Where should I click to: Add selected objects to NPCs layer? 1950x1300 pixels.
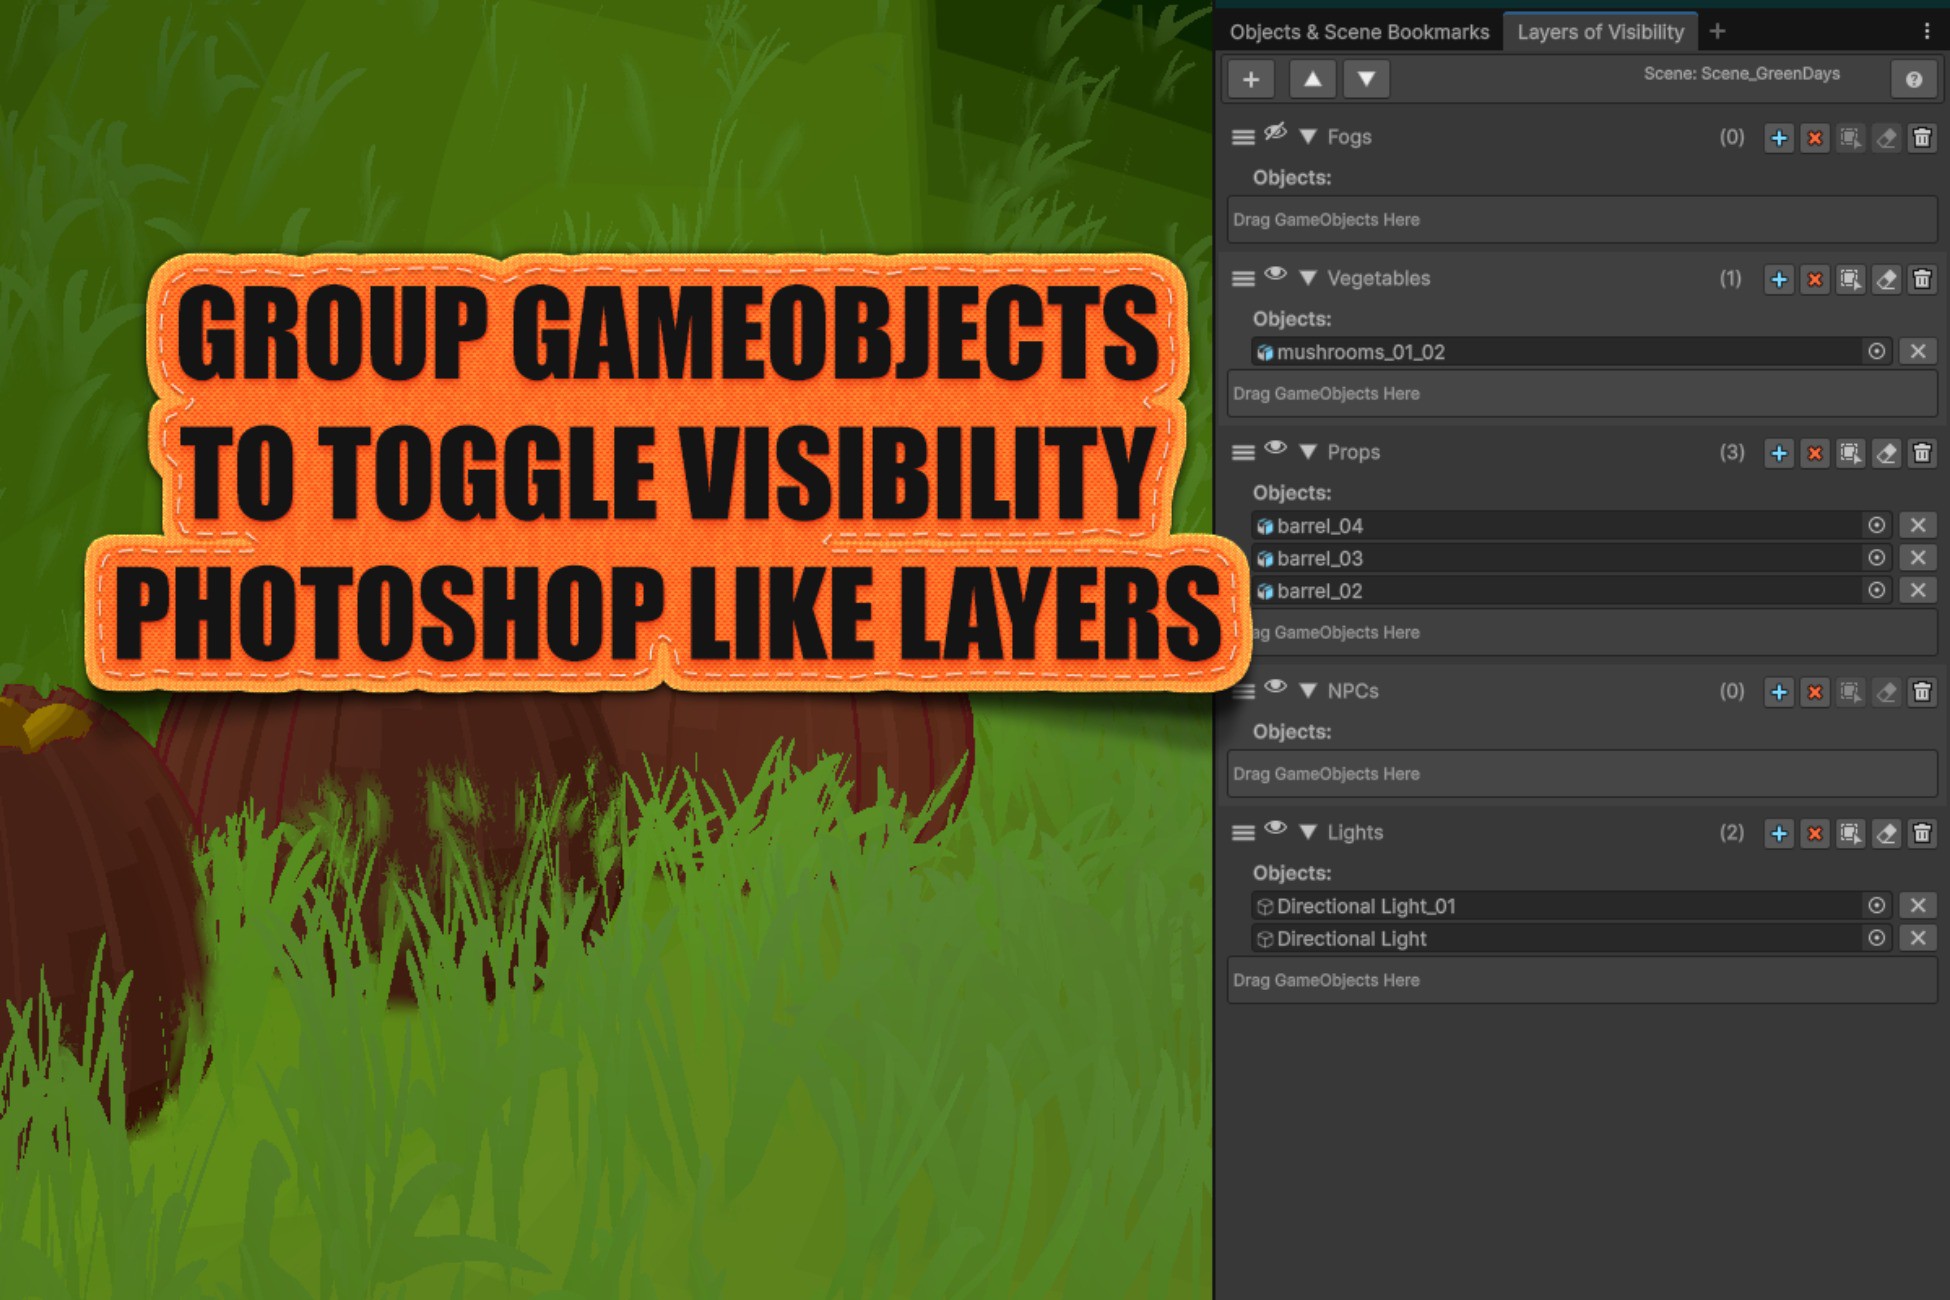pos(1778,692)
